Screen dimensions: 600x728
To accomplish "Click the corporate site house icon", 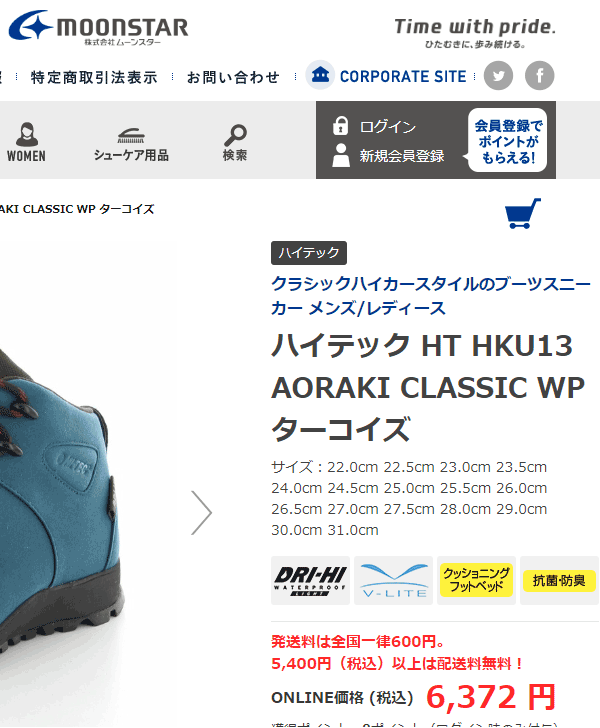I will click(x=320, y=75).
